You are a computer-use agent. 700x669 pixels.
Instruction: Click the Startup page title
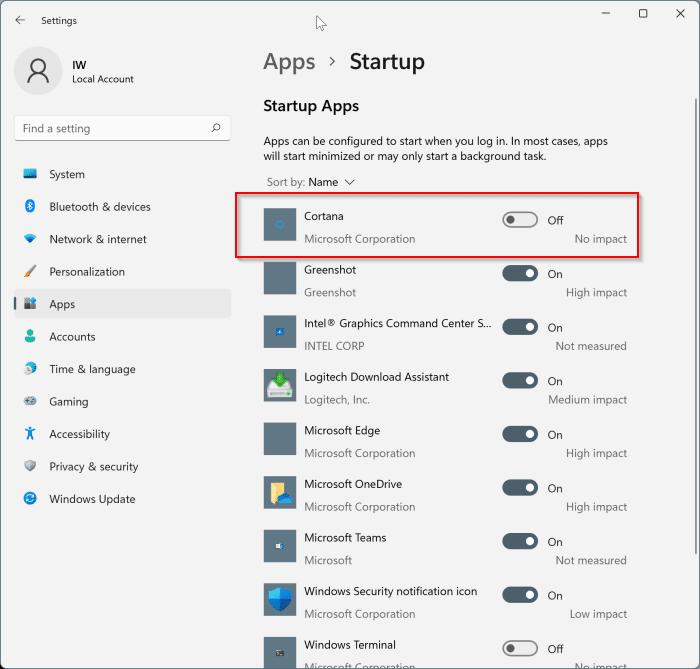(x=387, y=62)
